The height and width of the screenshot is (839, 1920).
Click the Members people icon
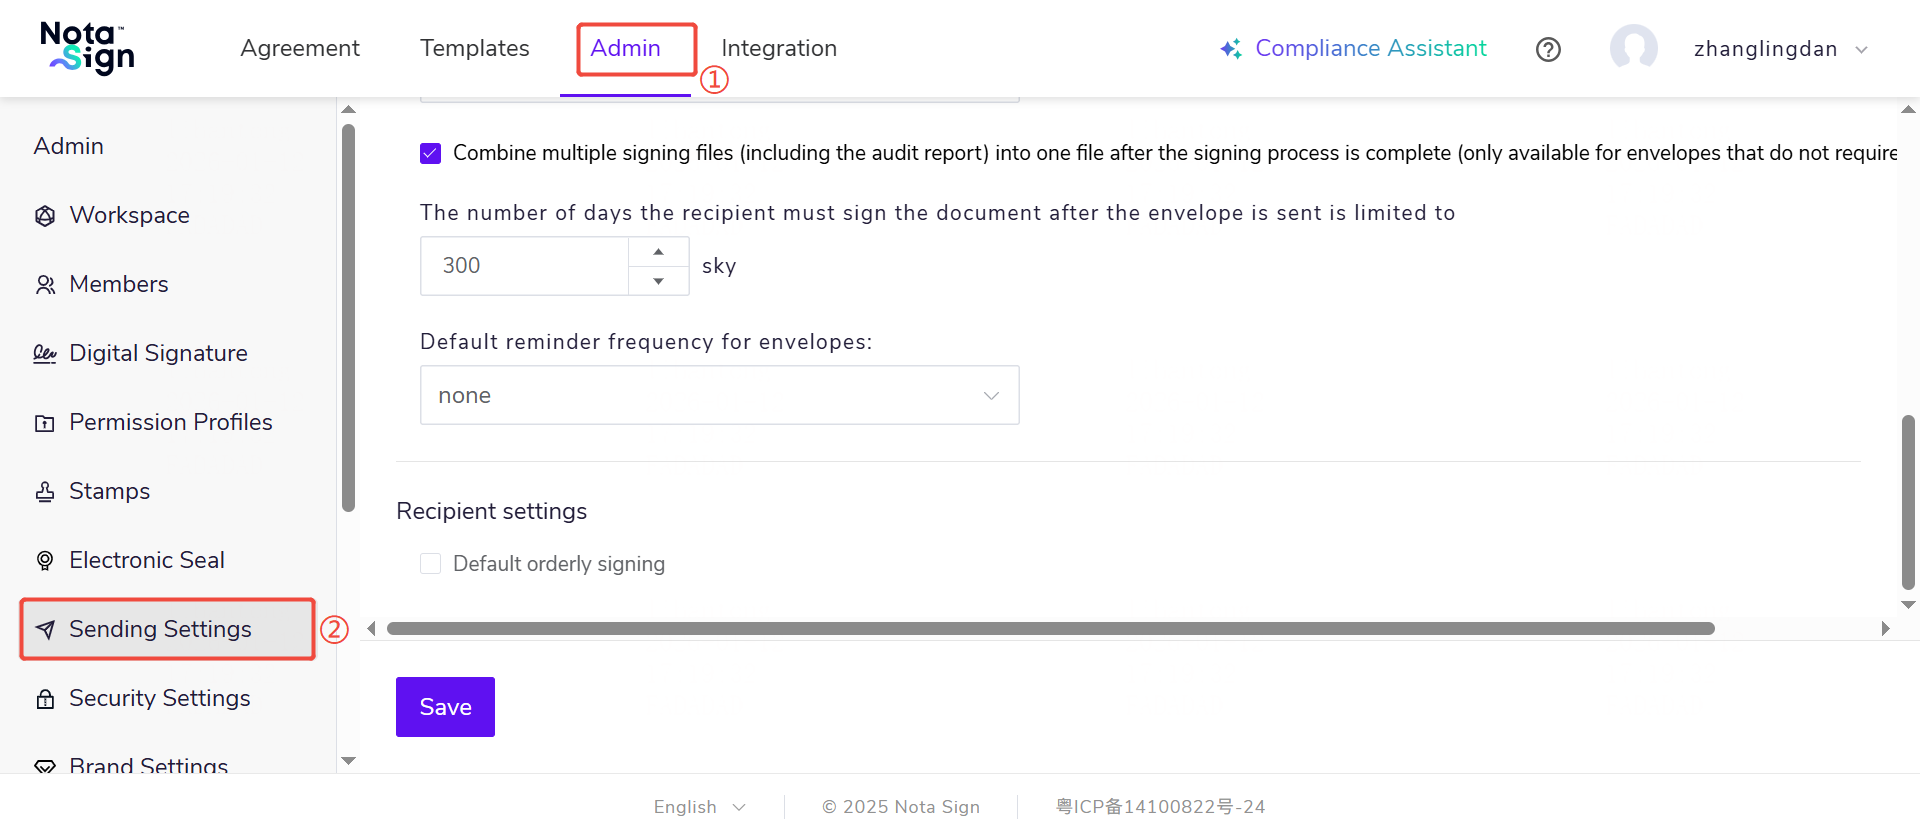pyautogui.click(x=45, y=285)
